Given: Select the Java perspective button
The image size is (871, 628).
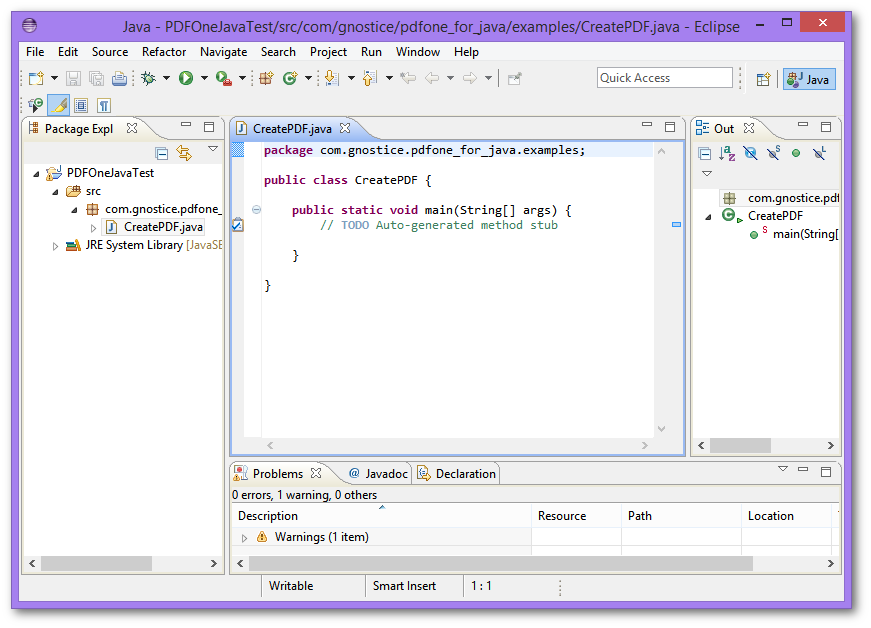Looking at the screenshot, I should (809, 79).
